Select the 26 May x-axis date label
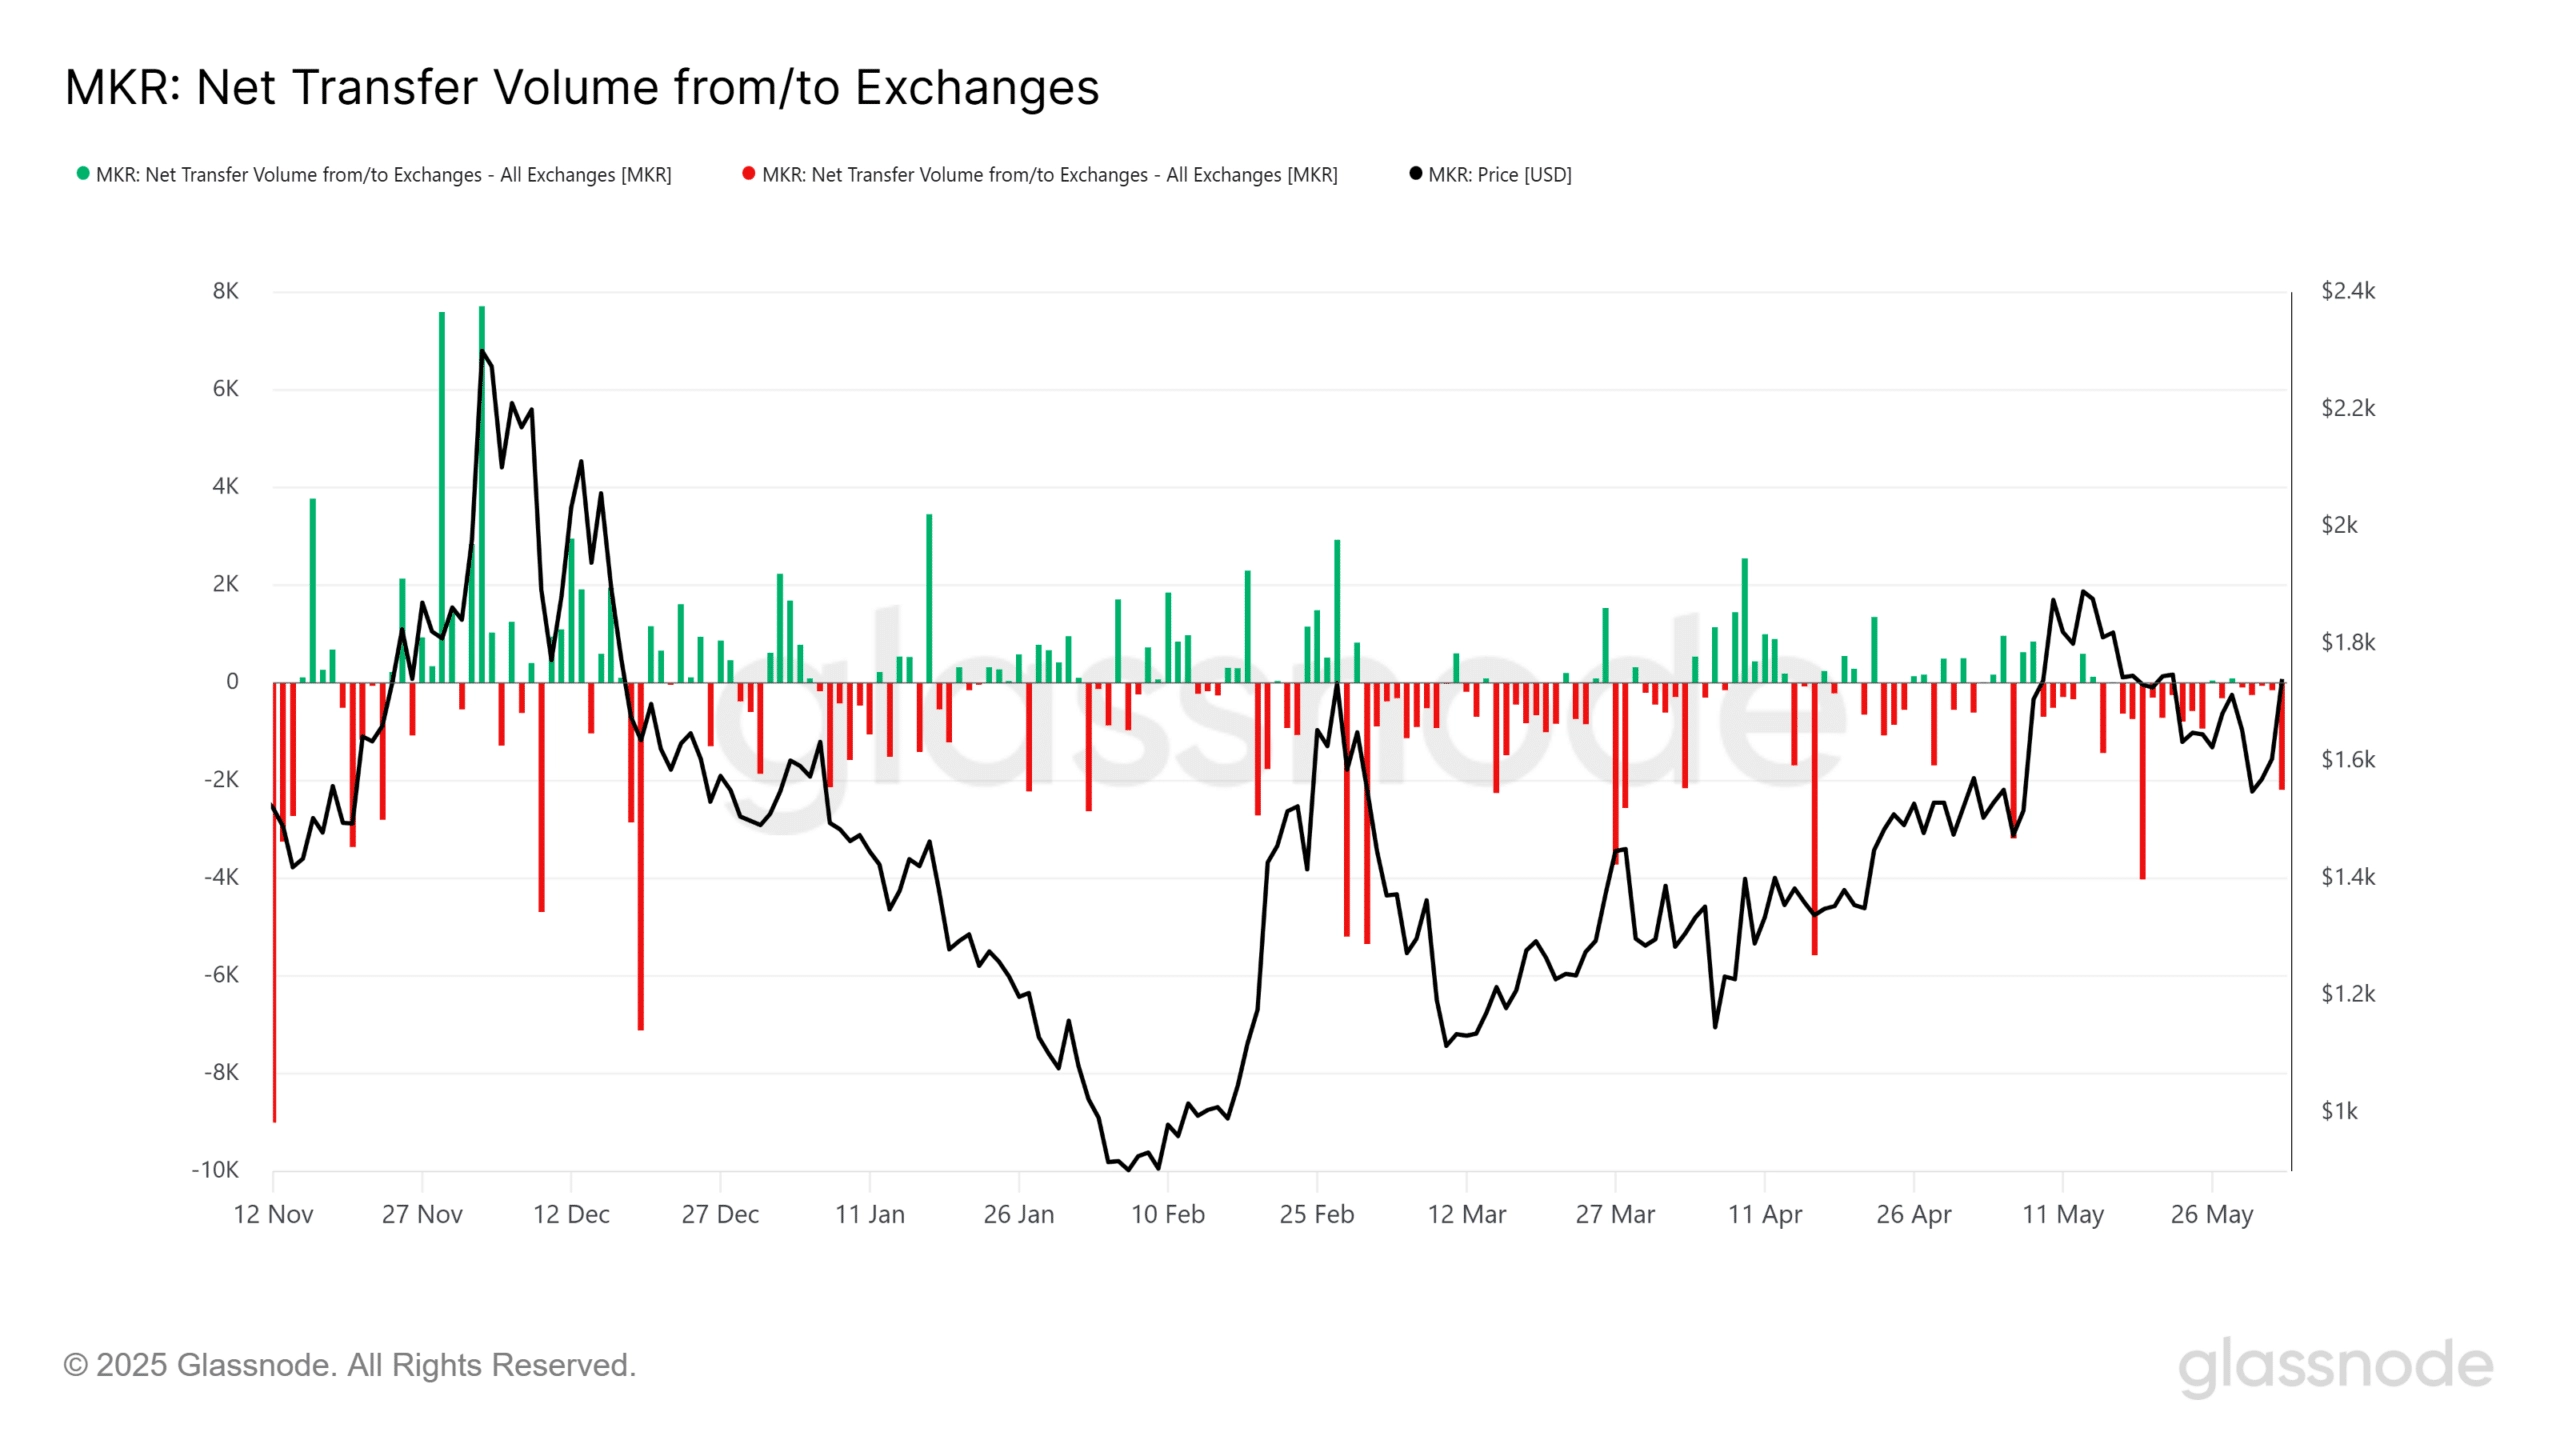This screenshot has height=1440, width=2560. (2211, 1214)
